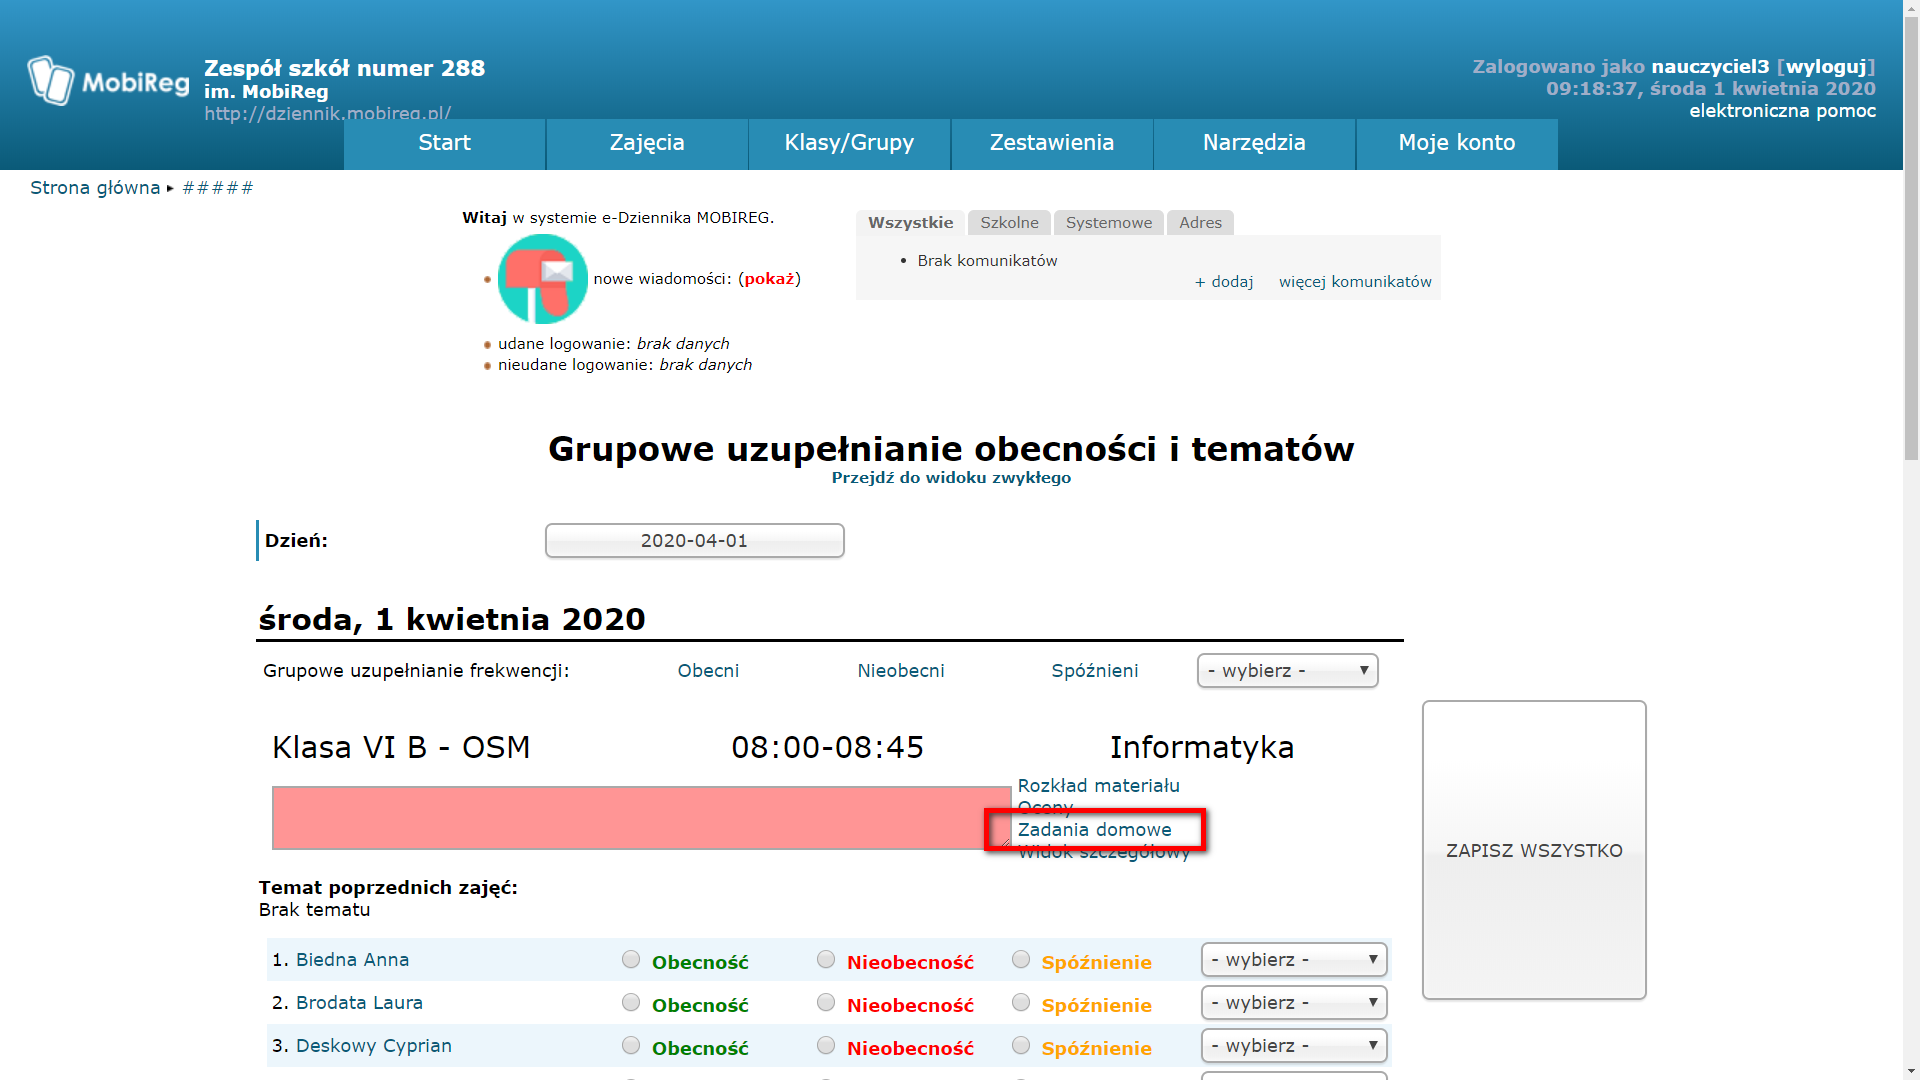
Task: Mark Biedna Anna as Obecność
Action: [x=631, y=960]
